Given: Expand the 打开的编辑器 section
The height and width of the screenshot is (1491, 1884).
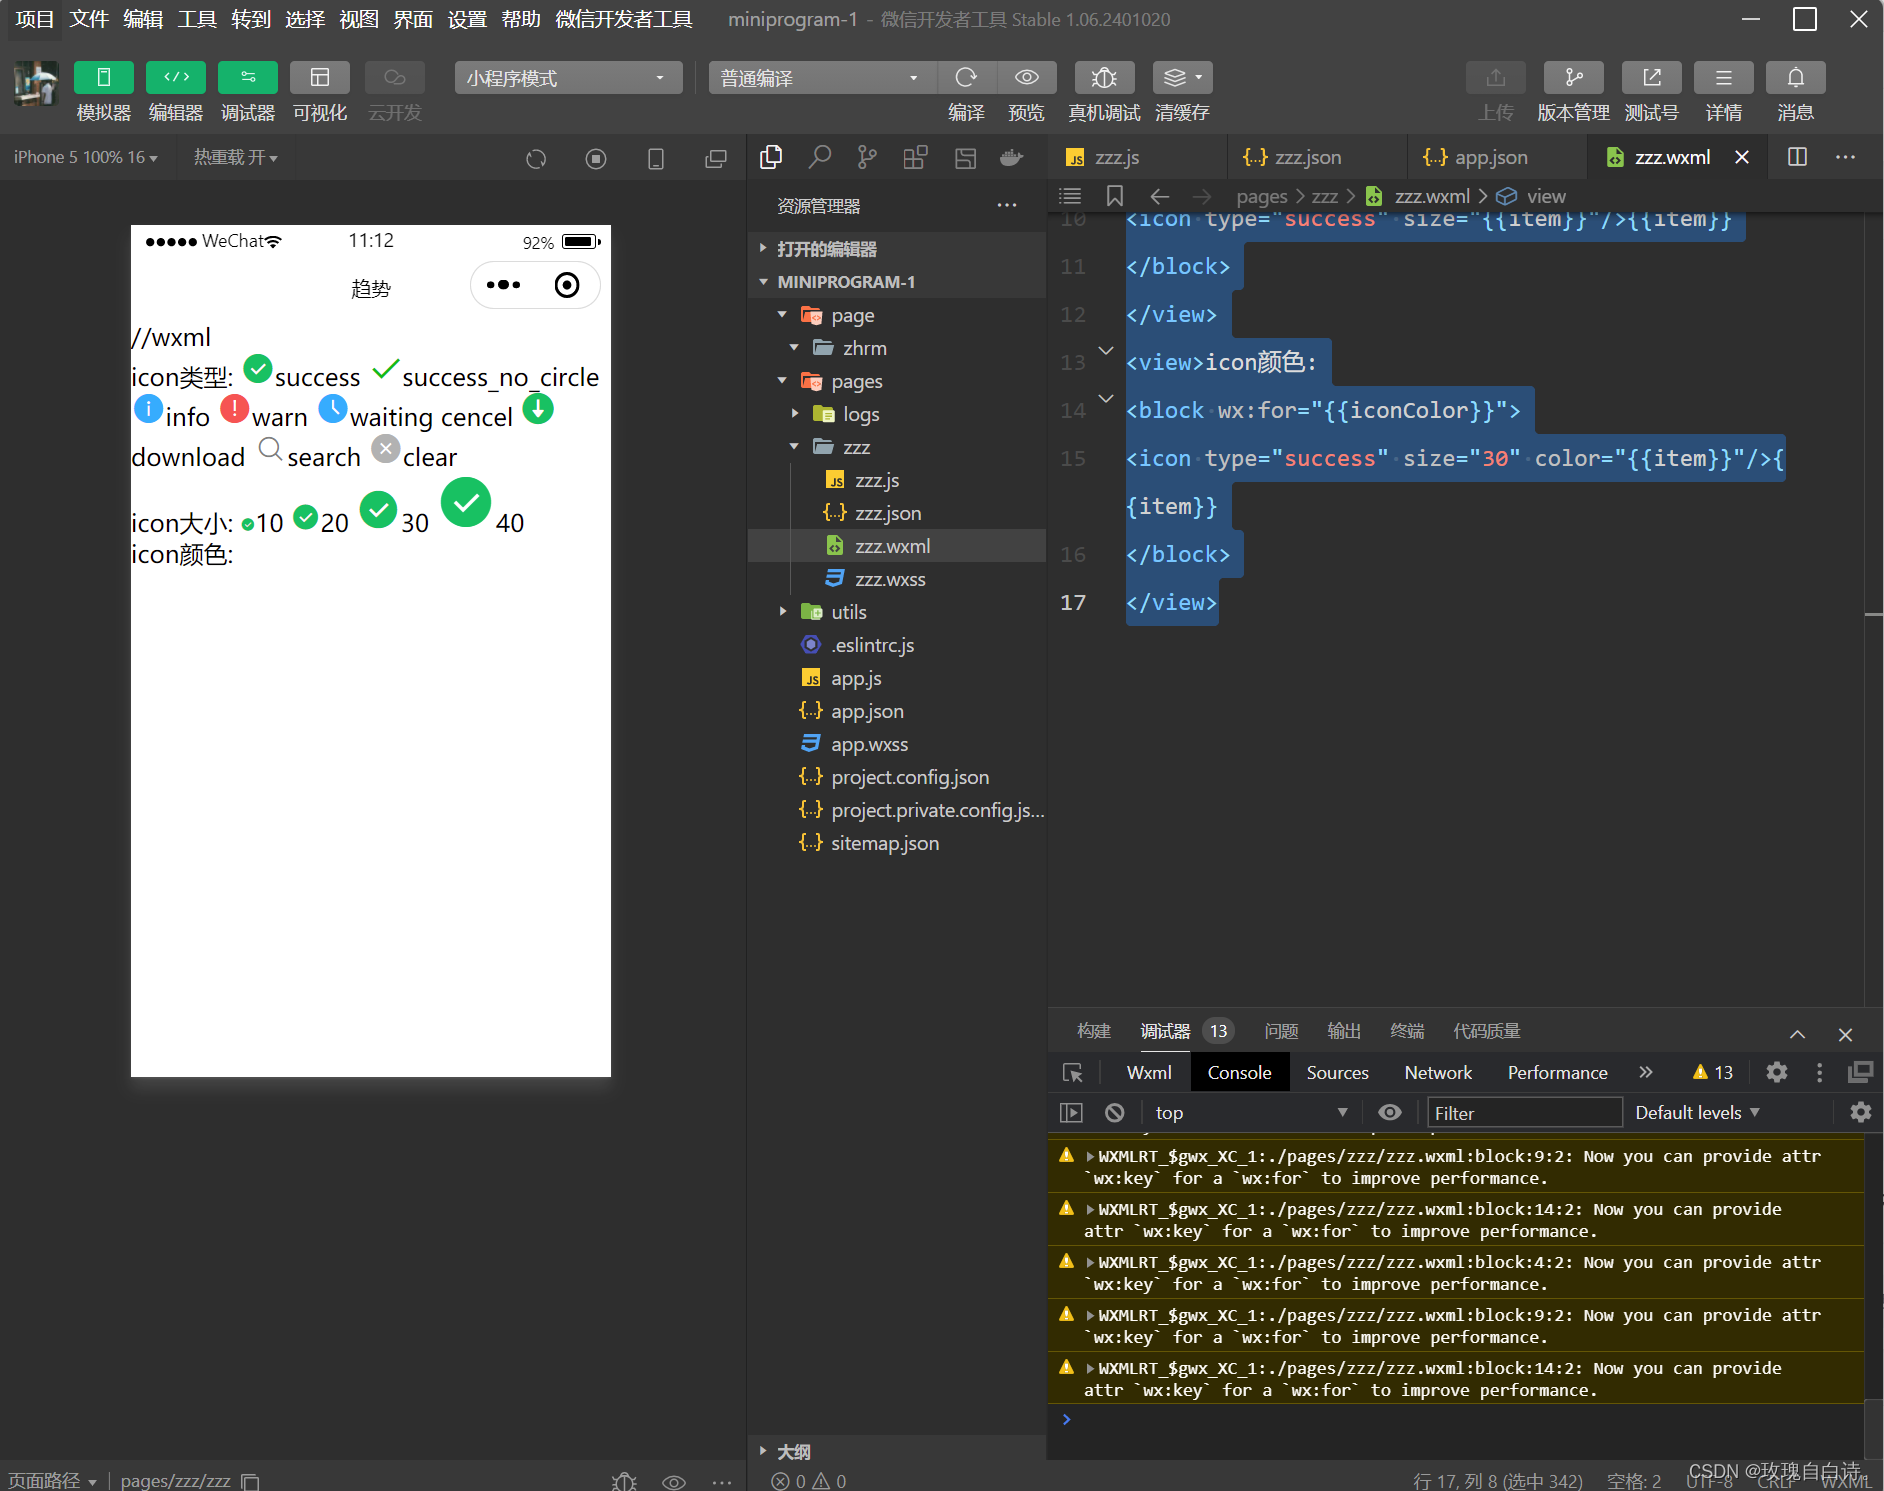Looking at the screenshot, I should [x=897, y=249].
